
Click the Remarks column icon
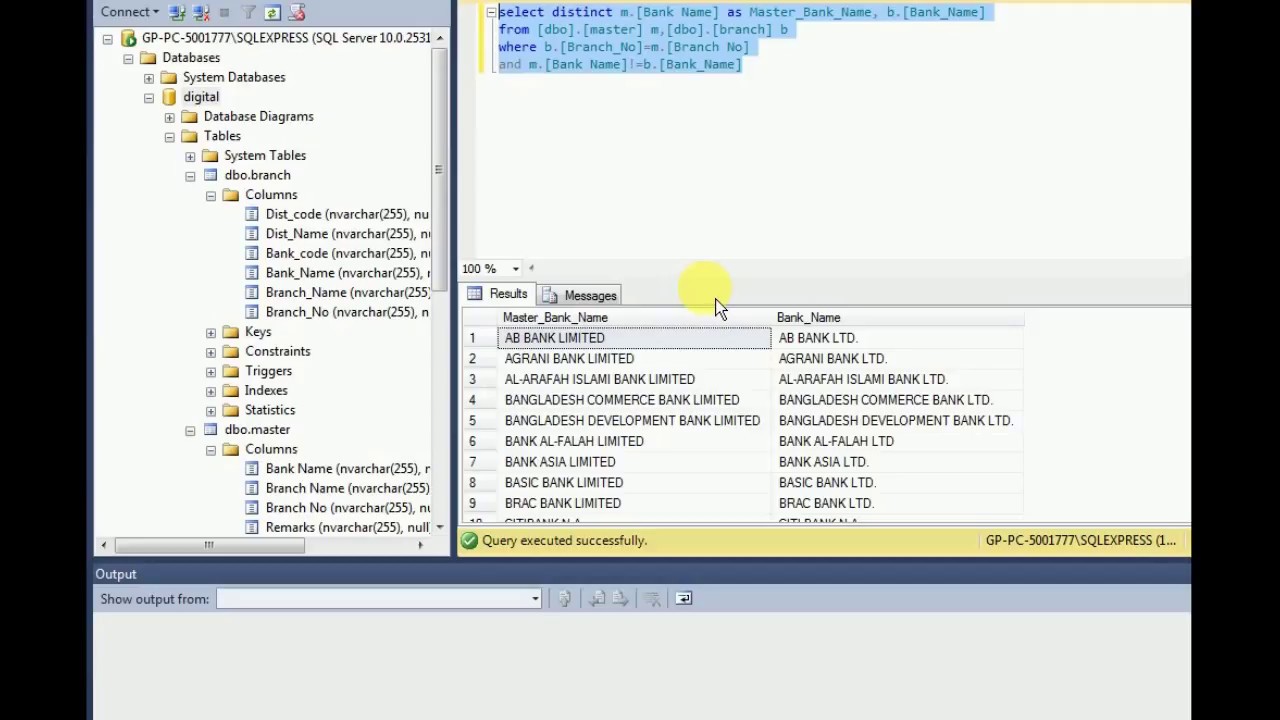coord(252,527)
